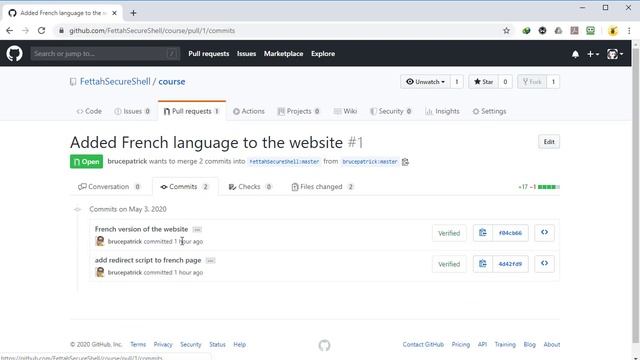Open the Actions tab
The height and width of the screenshot is (360, 640).
click(249, 111)
